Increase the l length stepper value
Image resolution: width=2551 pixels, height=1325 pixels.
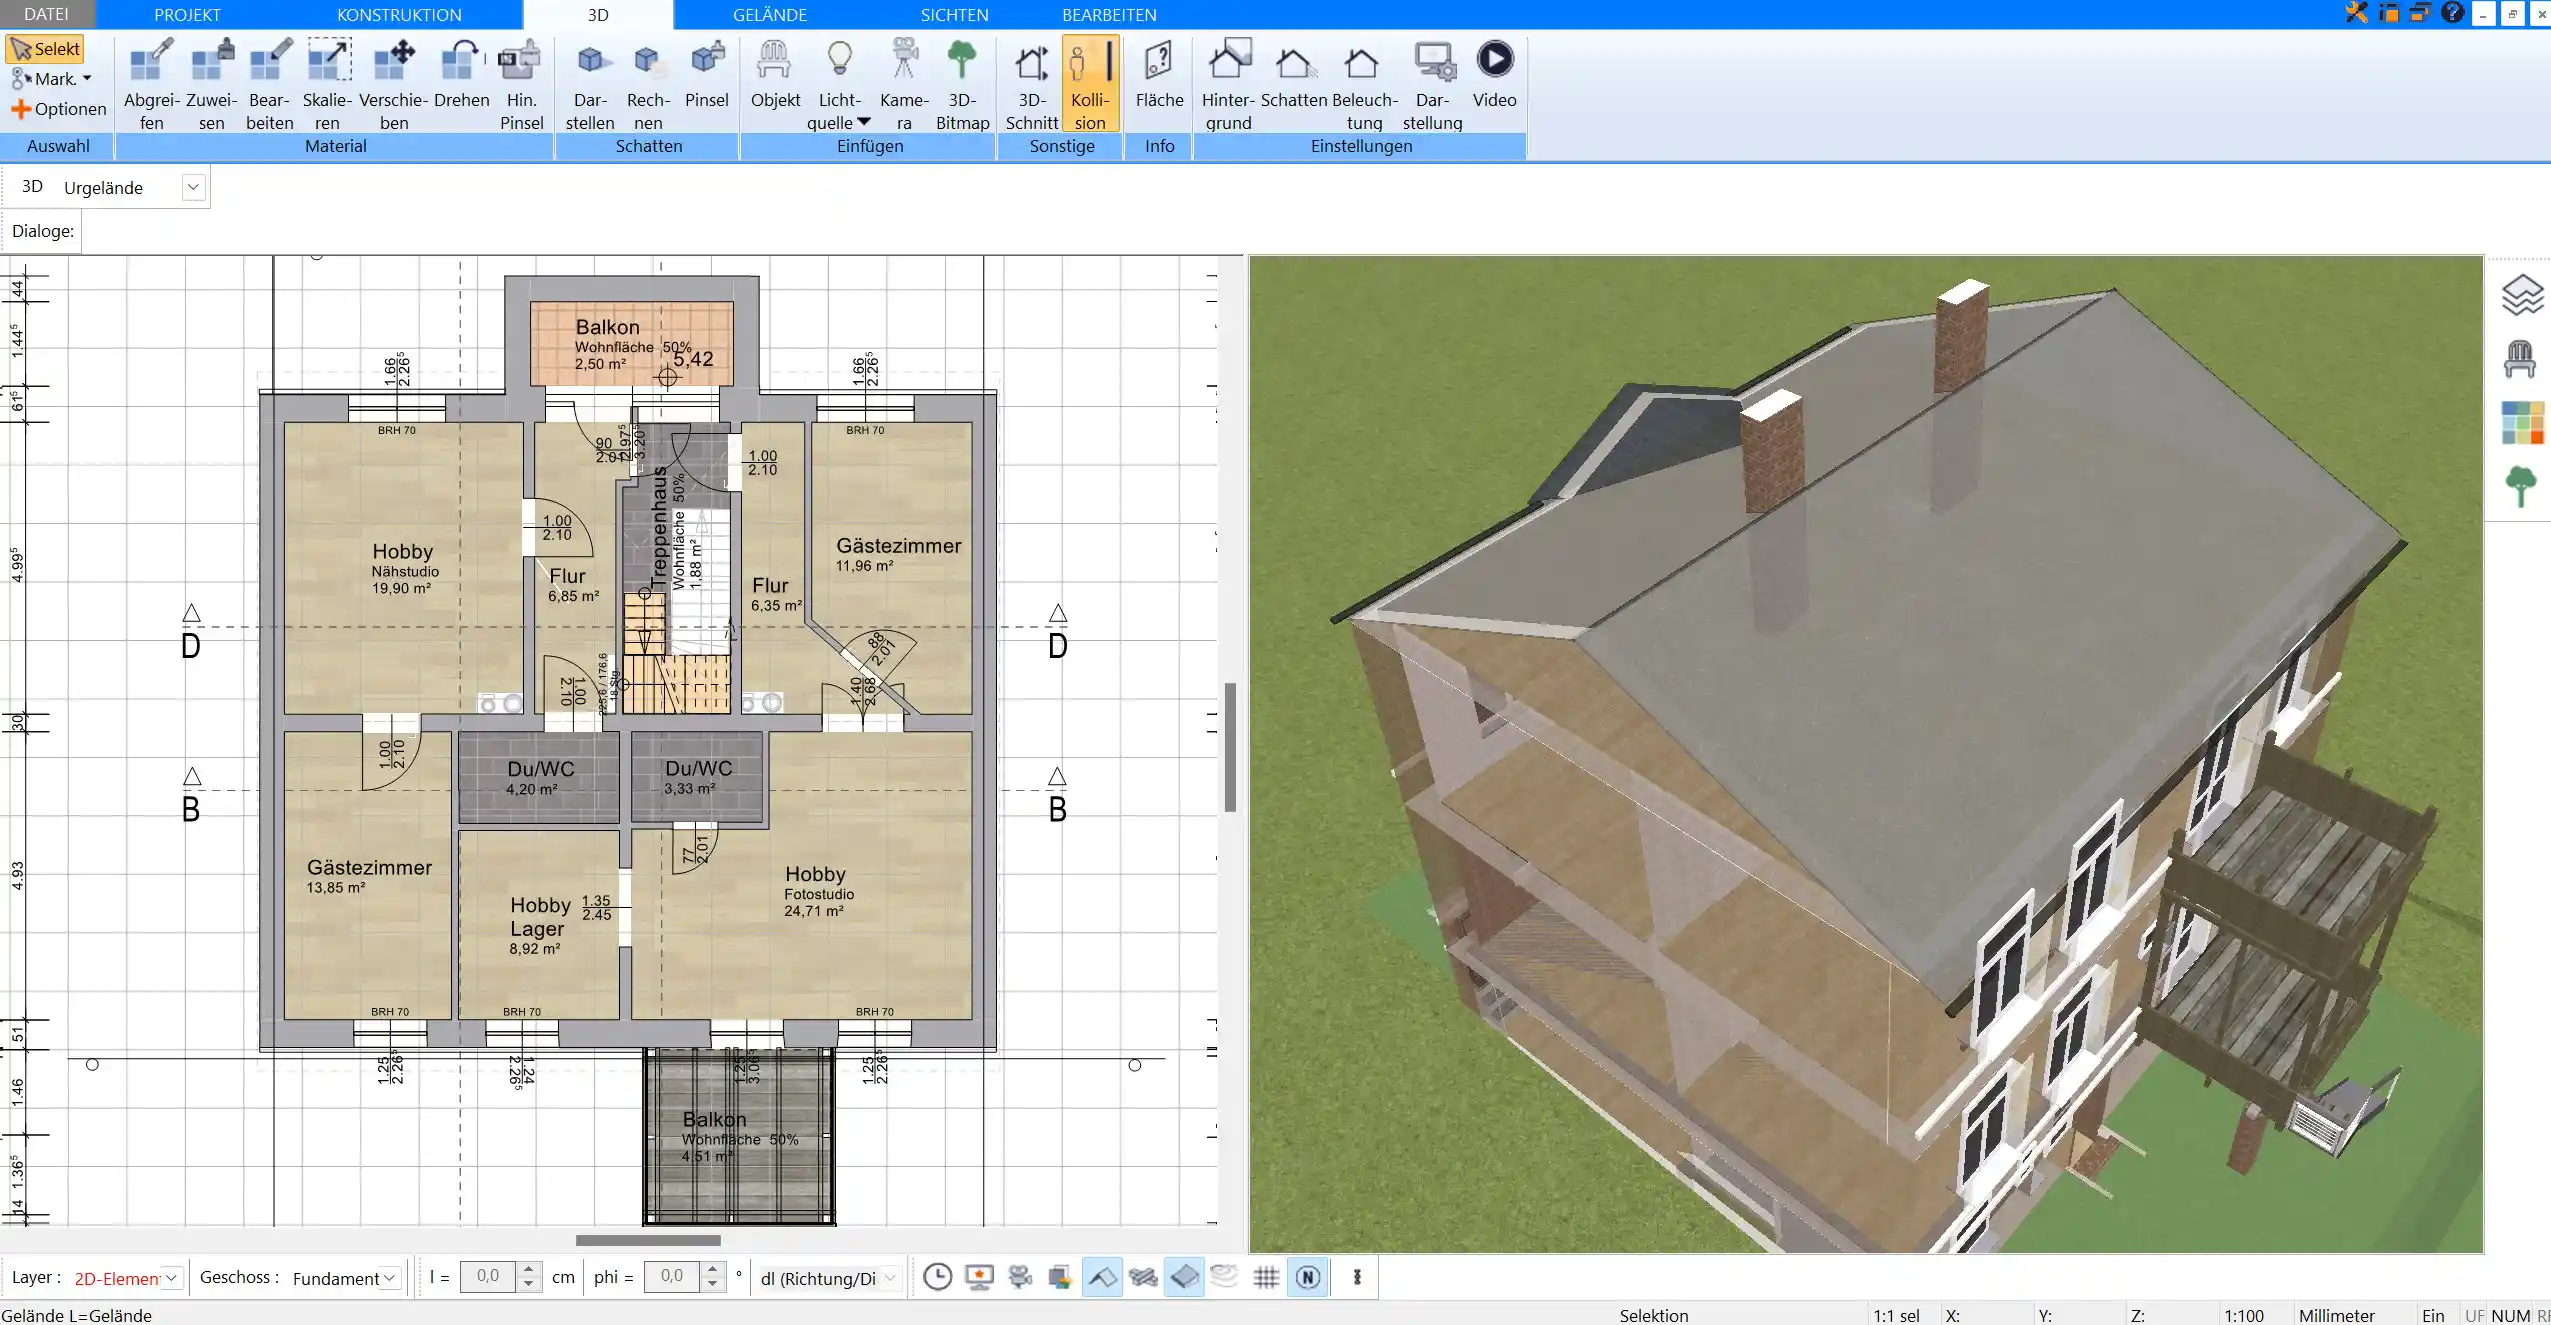(x=530, y=1269)
